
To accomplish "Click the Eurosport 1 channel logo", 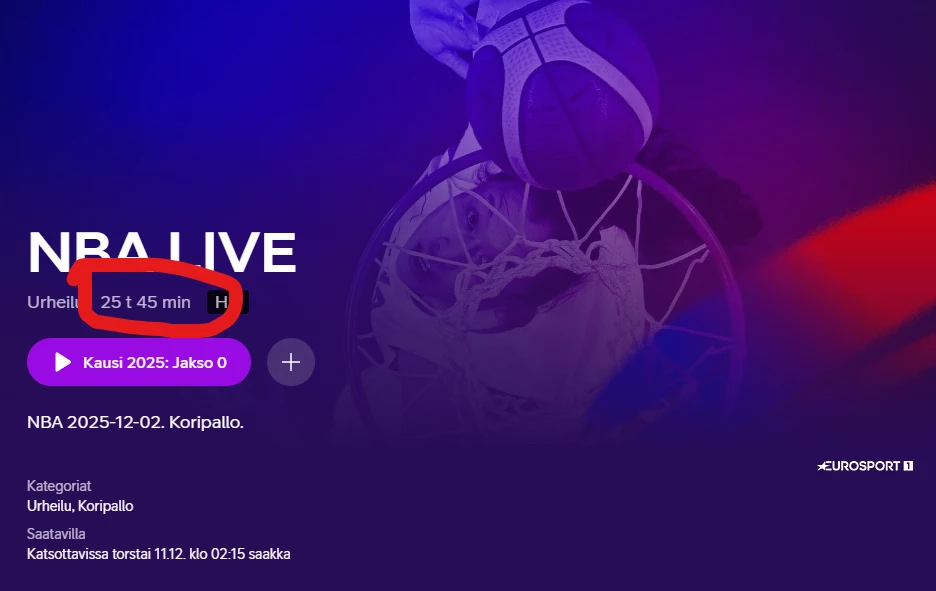I will 865,466.
